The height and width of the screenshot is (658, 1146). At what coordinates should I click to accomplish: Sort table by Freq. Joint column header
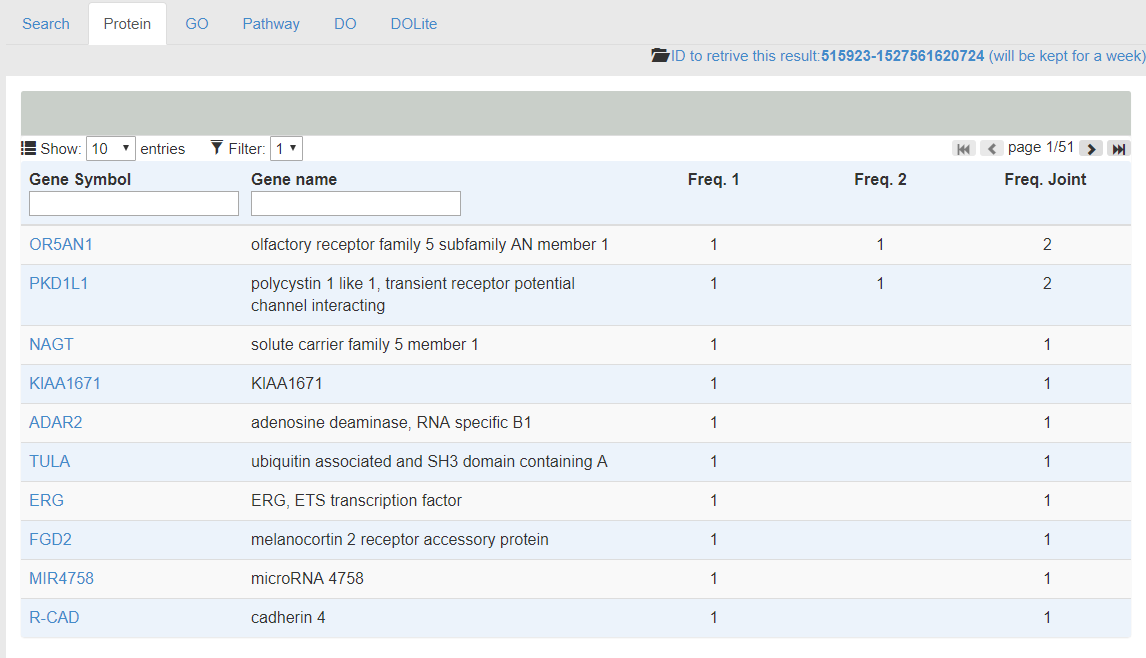pos(1045,180)
